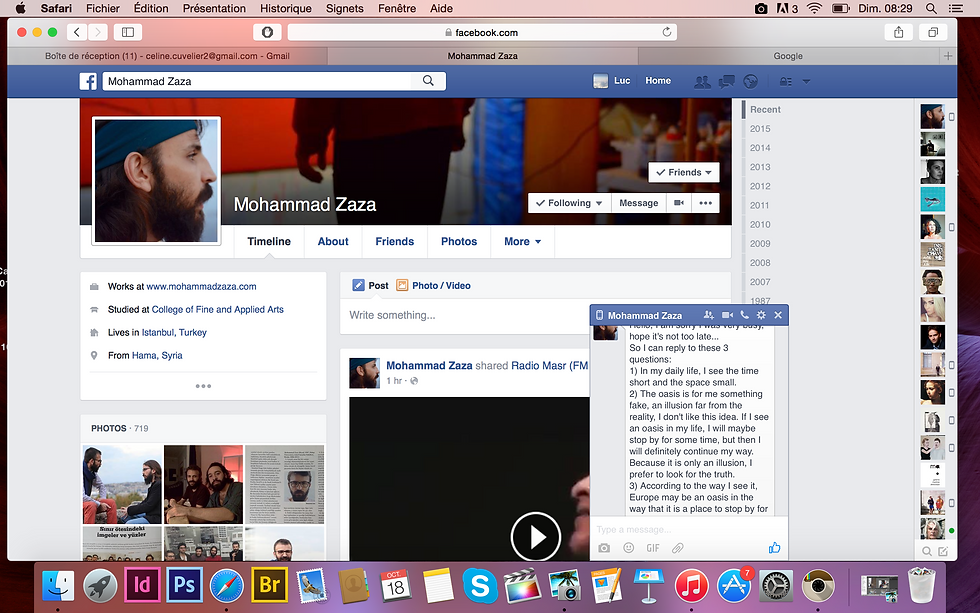Open InDesign from the Dock

[142, 585]
